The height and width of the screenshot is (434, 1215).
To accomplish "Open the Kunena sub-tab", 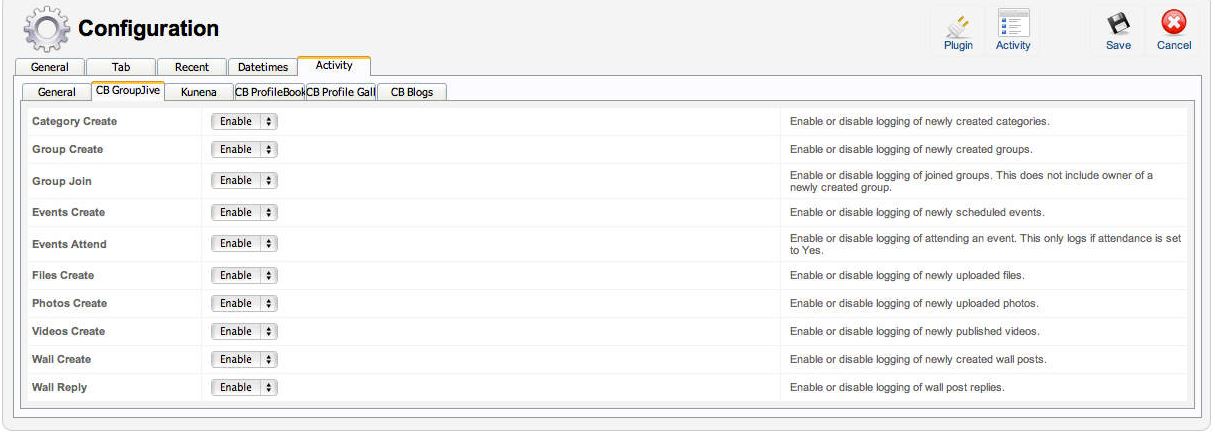I will coord(199,92).
